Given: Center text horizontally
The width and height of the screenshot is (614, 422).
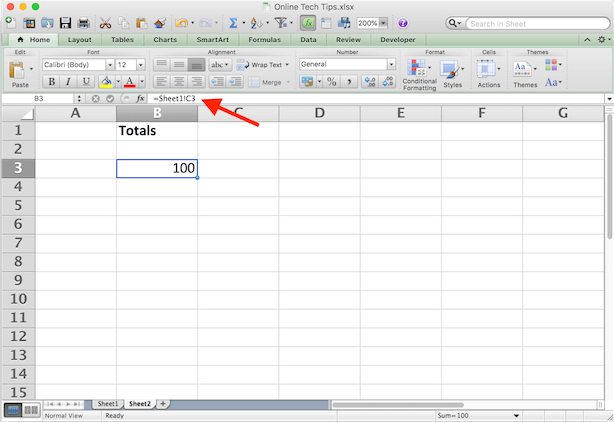Looking at the screenshot, I should tap(179, 82).
